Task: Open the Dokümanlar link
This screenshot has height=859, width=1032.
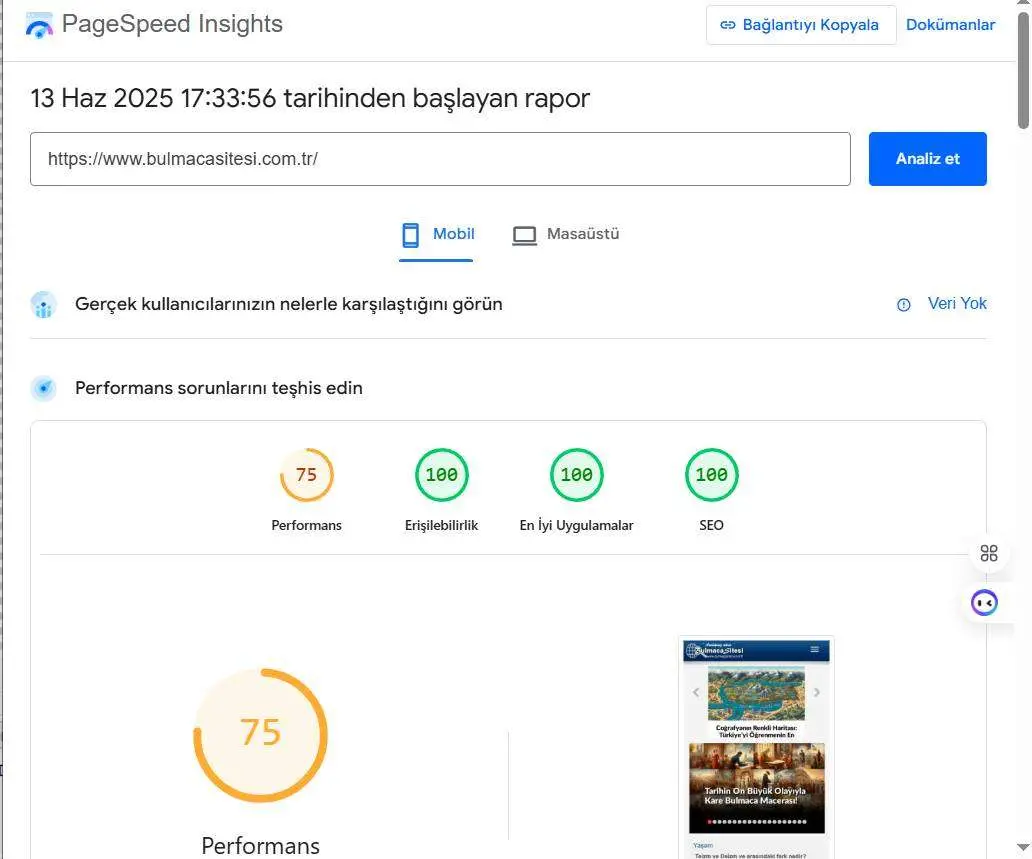Action: (950, 25)
